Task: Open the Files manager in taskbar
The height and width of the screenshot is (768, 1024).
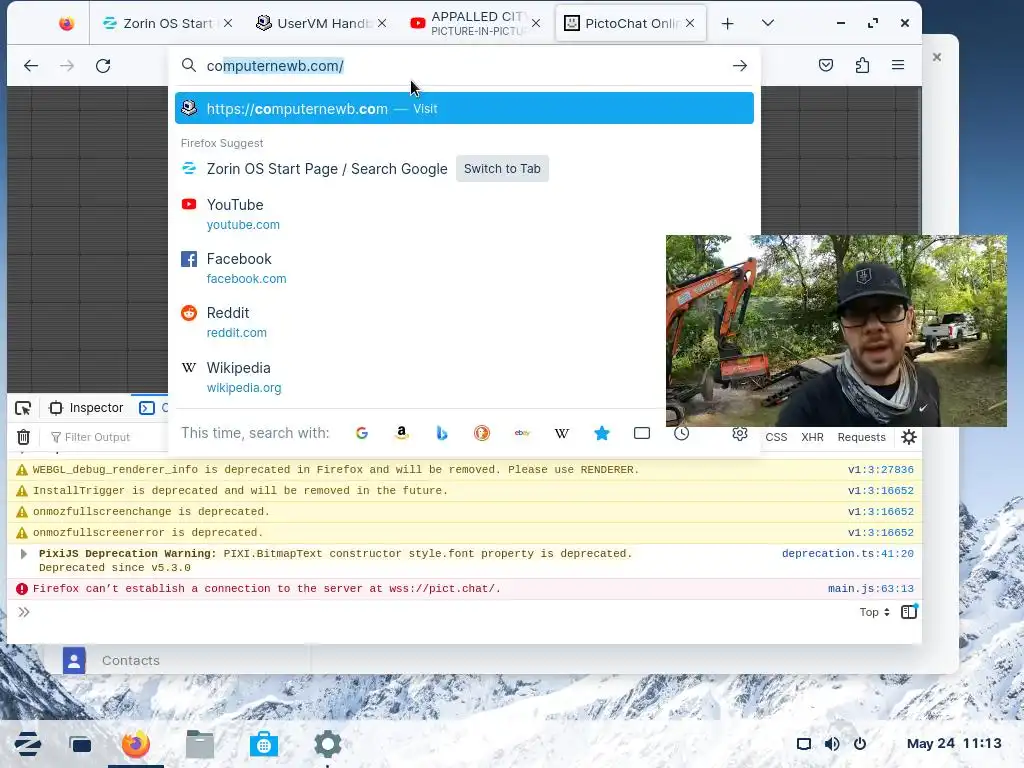Action: pos(200,744)
